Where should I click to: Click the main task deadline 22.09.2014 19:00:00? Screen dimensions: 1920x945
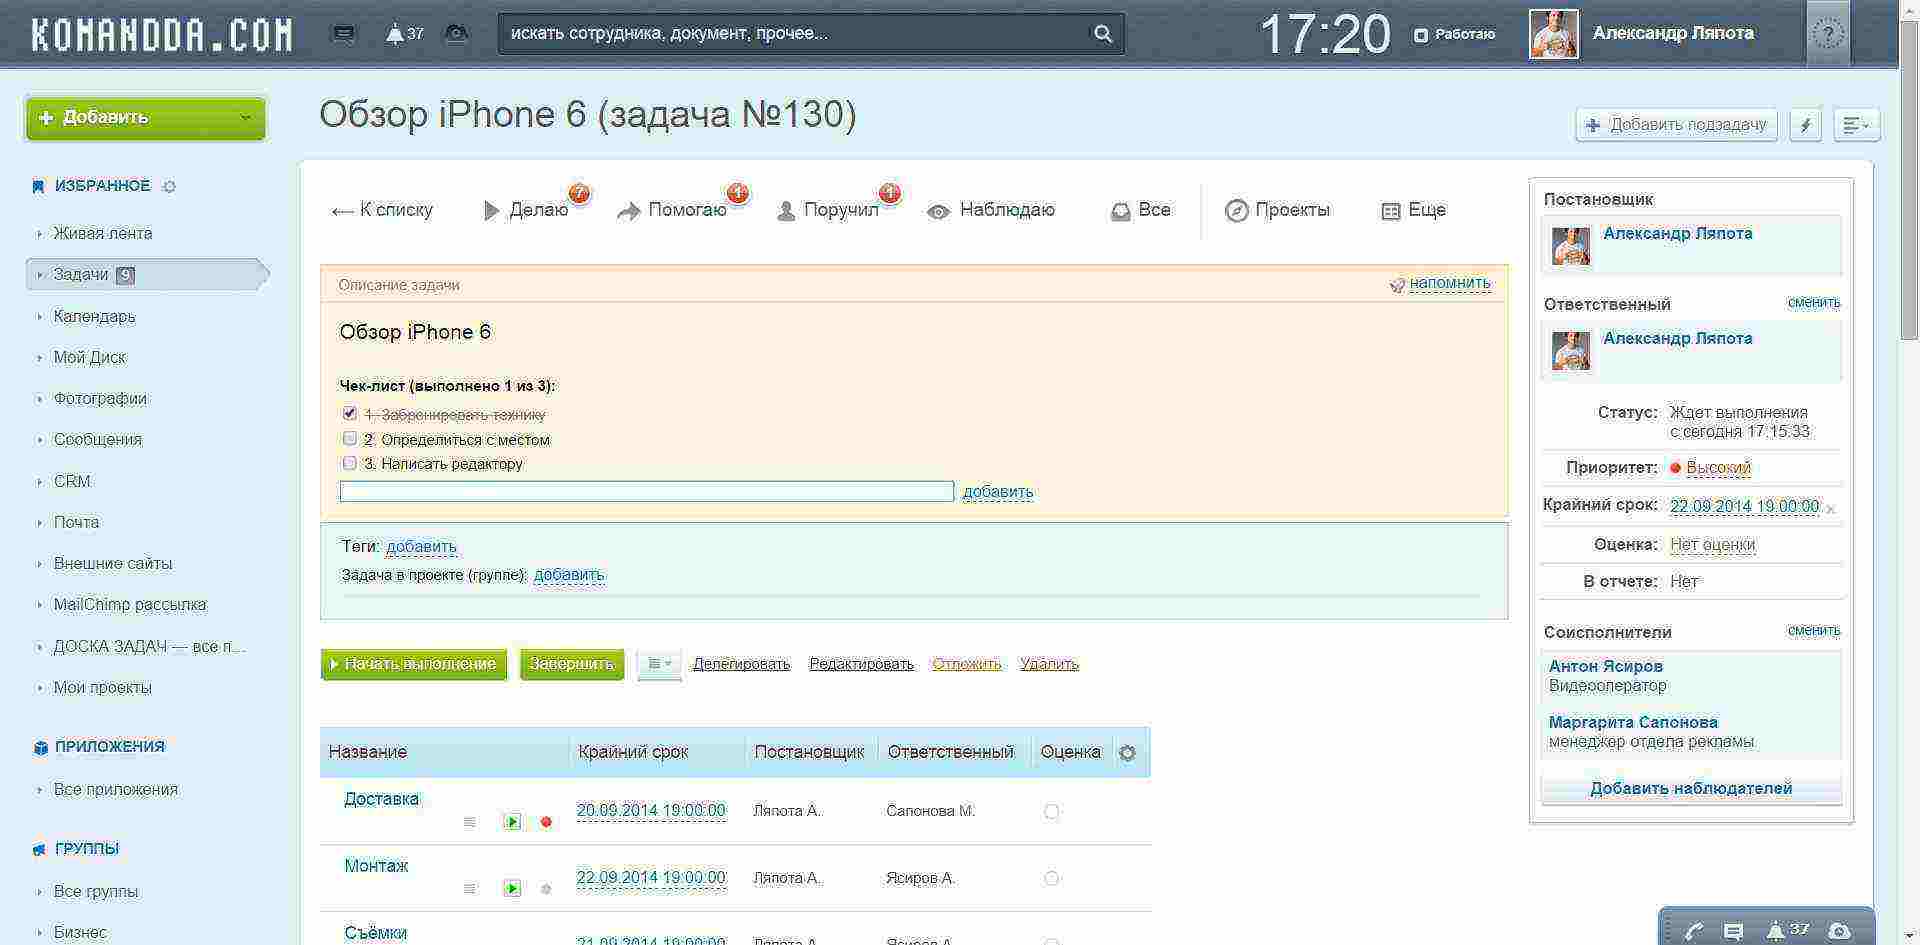(1744, 506)
